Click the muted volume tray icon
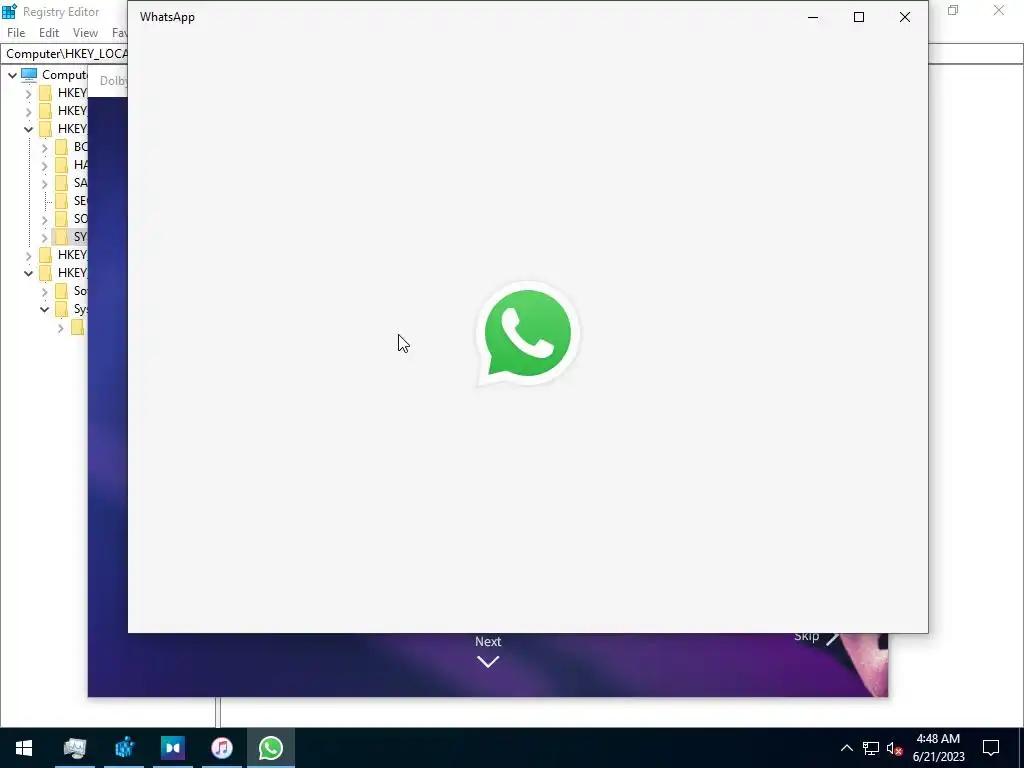The image size is (1024, 768). coord(894,748)
